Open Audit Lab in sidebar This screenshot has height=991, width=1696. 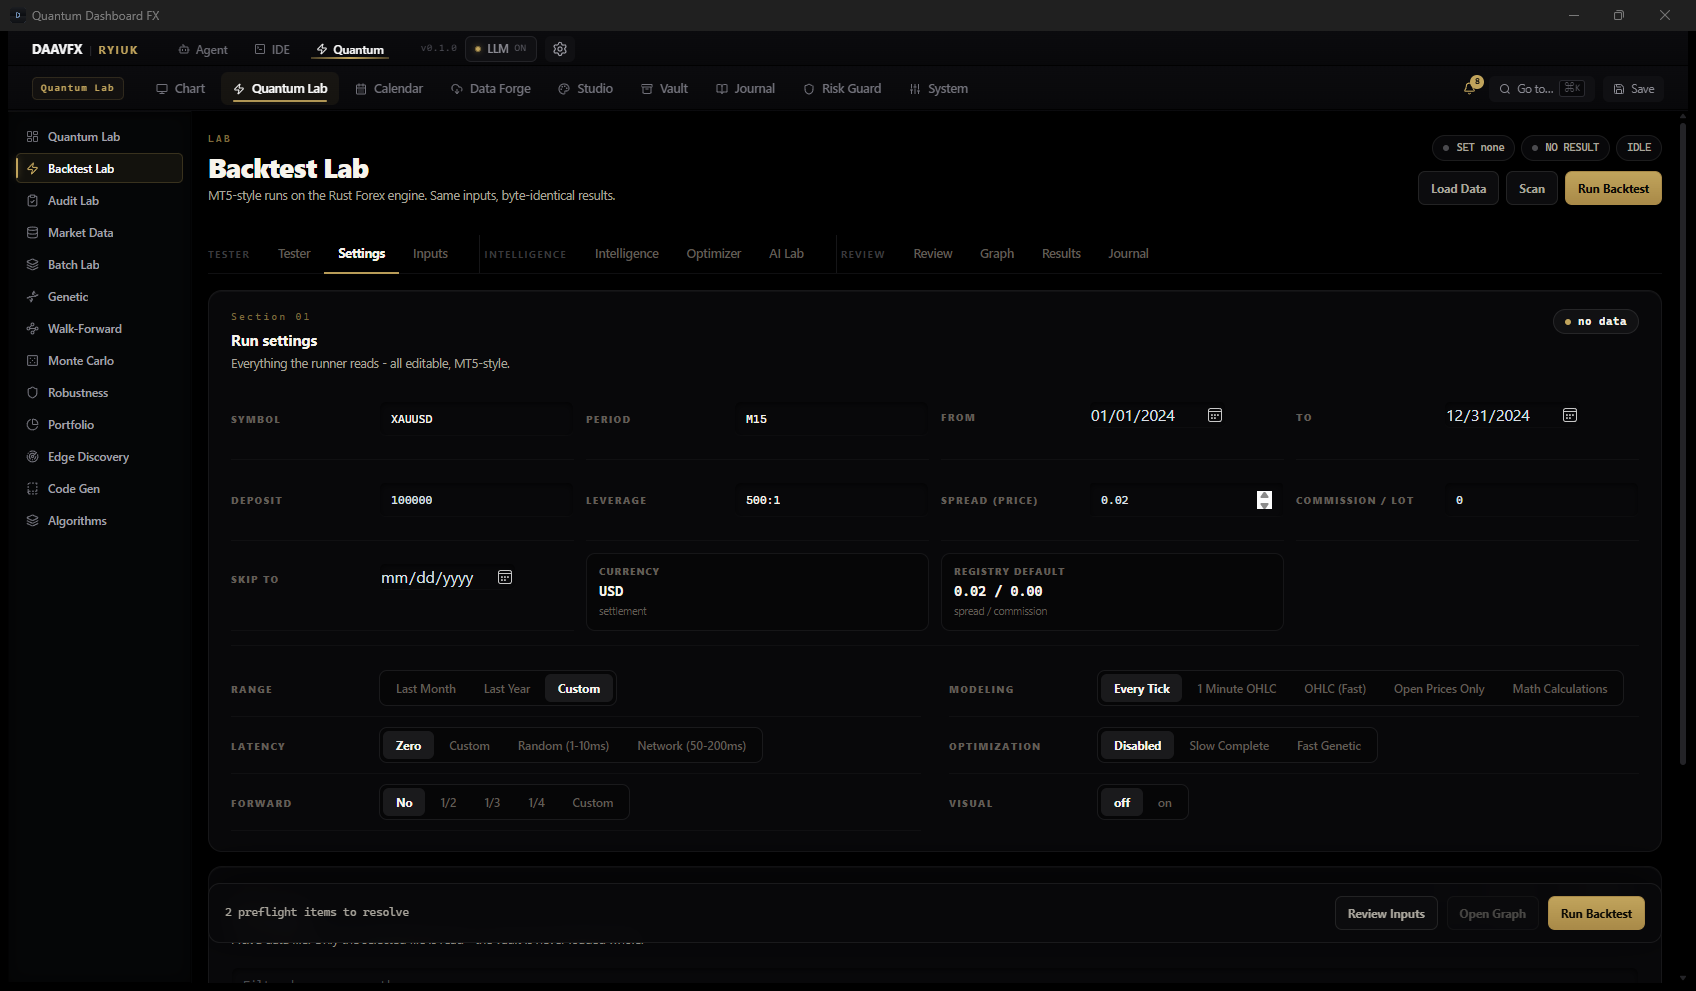pyautogui.click(x=100, y=201)
